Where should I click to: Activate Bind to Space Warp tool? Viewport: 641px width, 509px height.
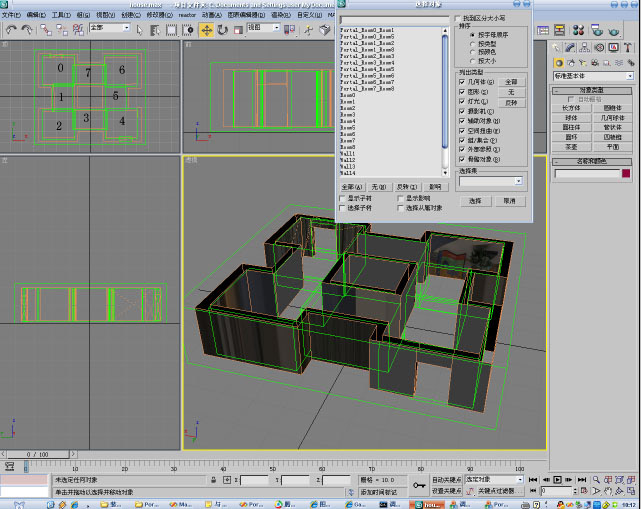pos(78,30)
